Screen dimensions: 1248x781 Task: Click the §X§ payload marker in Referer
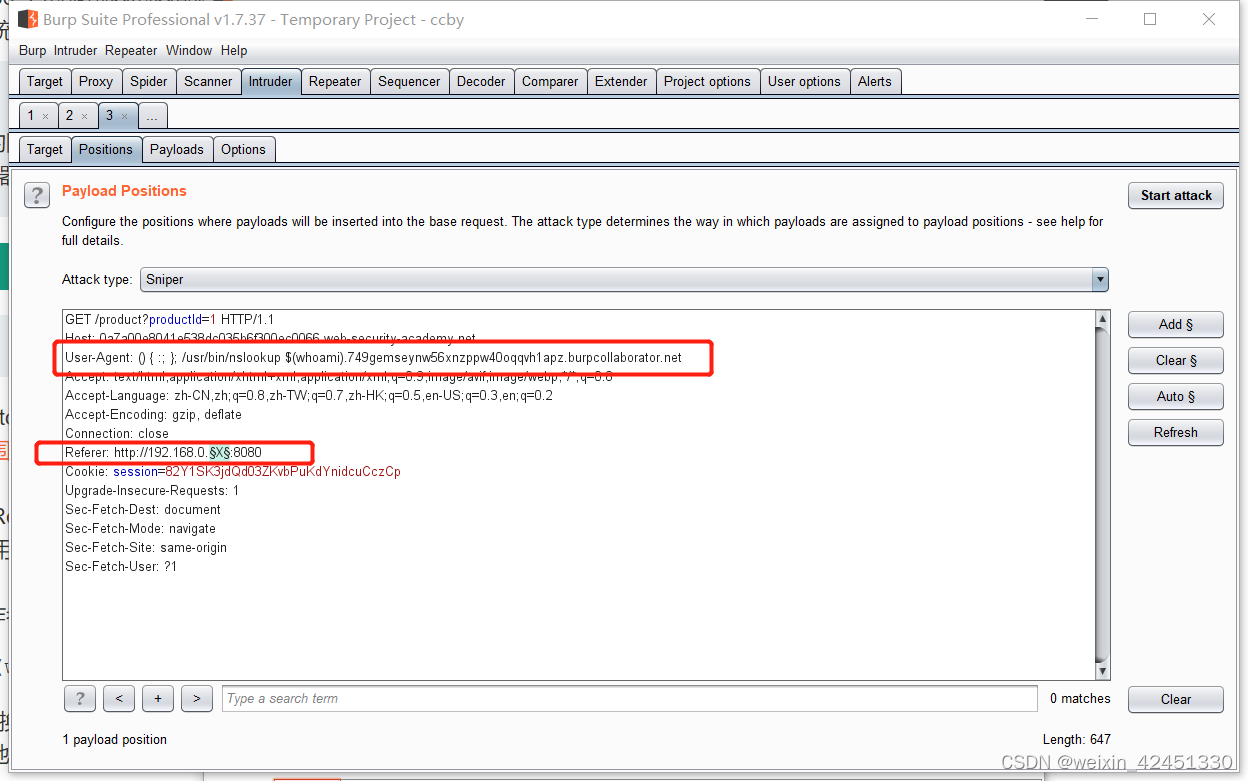click(x=220, y=453)
